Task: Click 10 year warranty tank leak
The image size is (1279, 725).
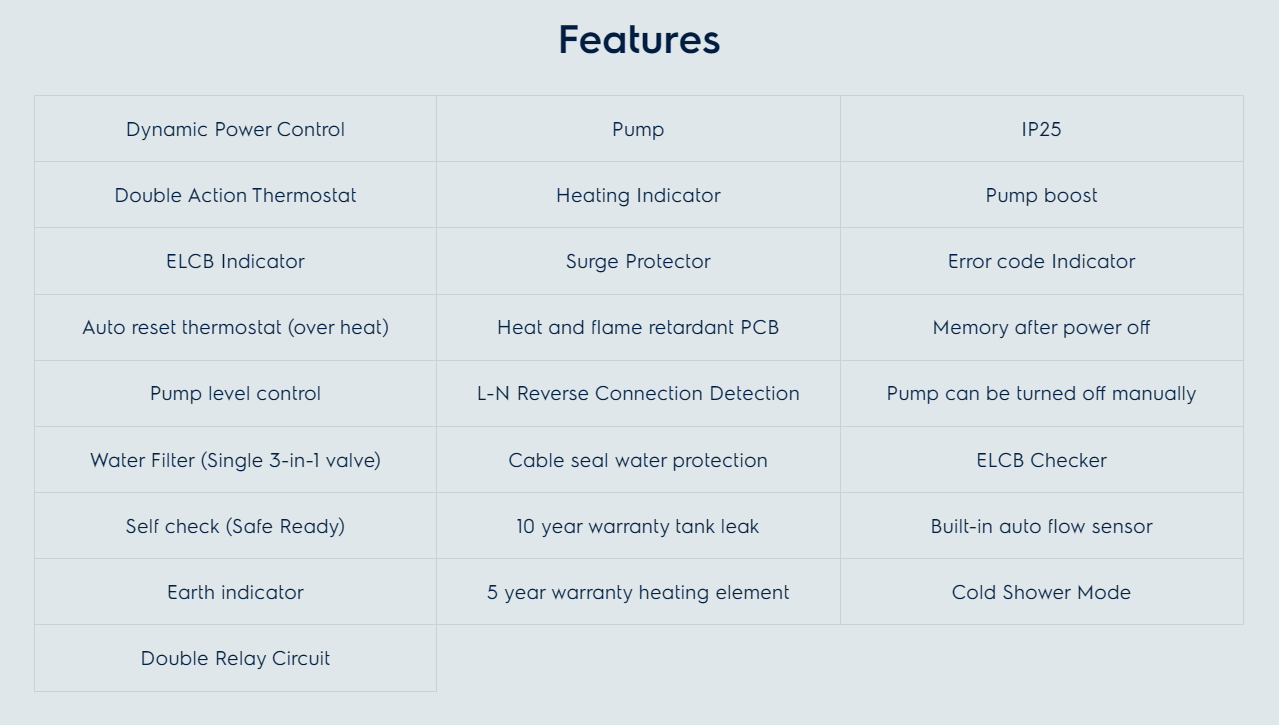Action: click(x=638, y=527)
